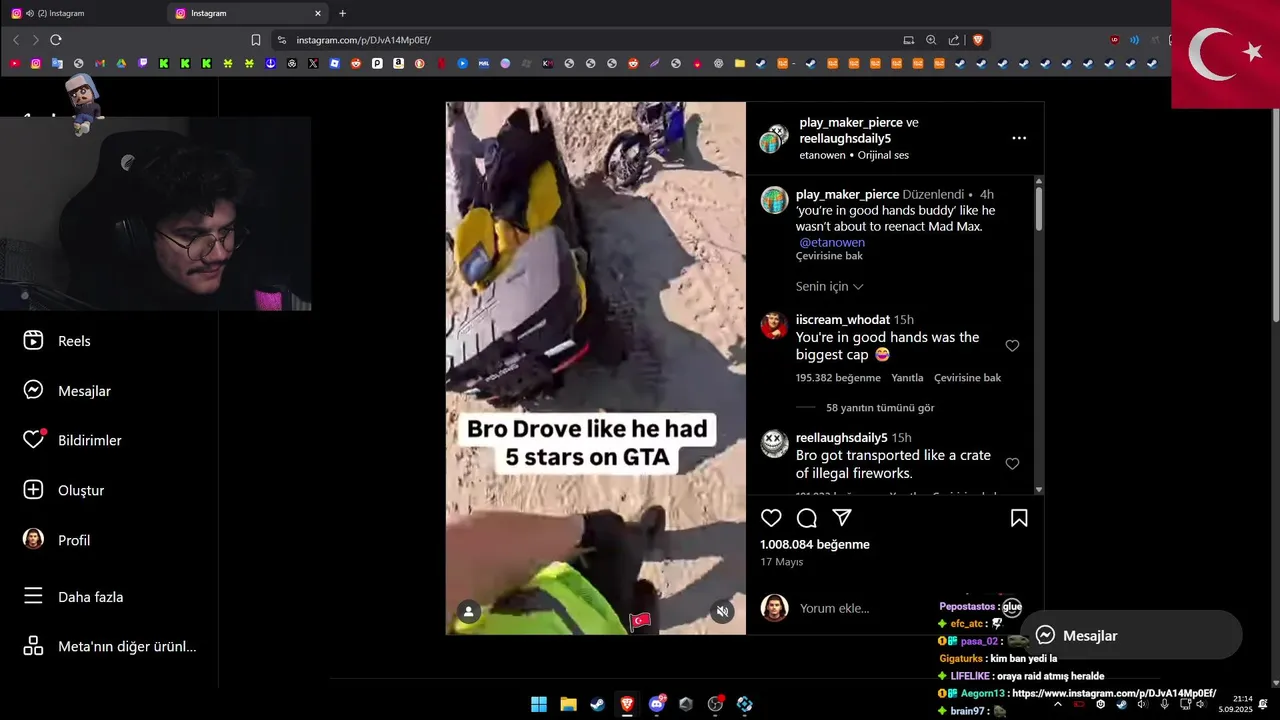Bookmark this page
The height and width of the screenshot is (720, 1280).
point(256,40)
